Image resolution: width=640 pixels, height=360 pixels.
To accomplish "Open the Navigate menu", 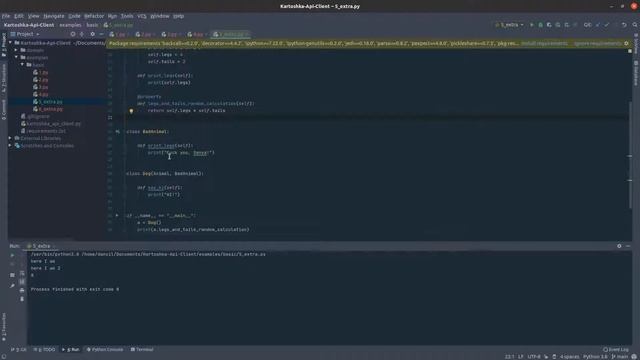I will tap(54, 16).
